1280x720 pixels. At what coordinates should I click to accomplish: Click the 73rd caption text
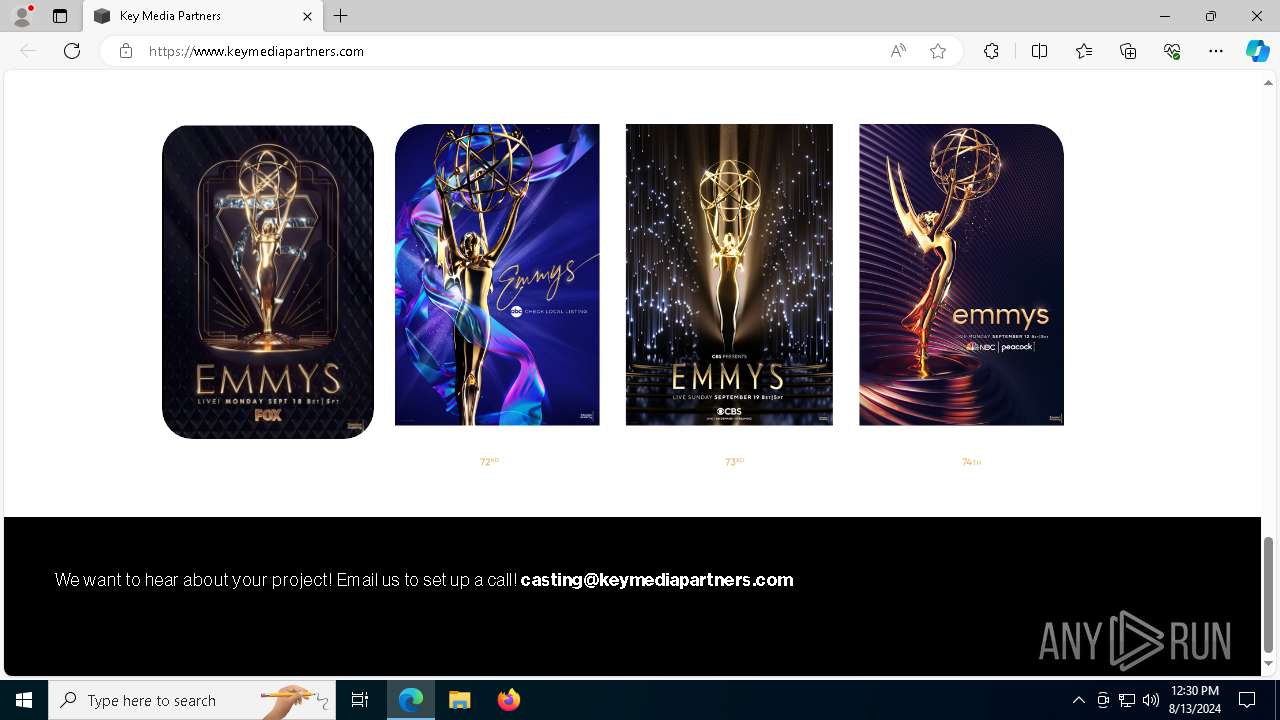tap(734, 462)
